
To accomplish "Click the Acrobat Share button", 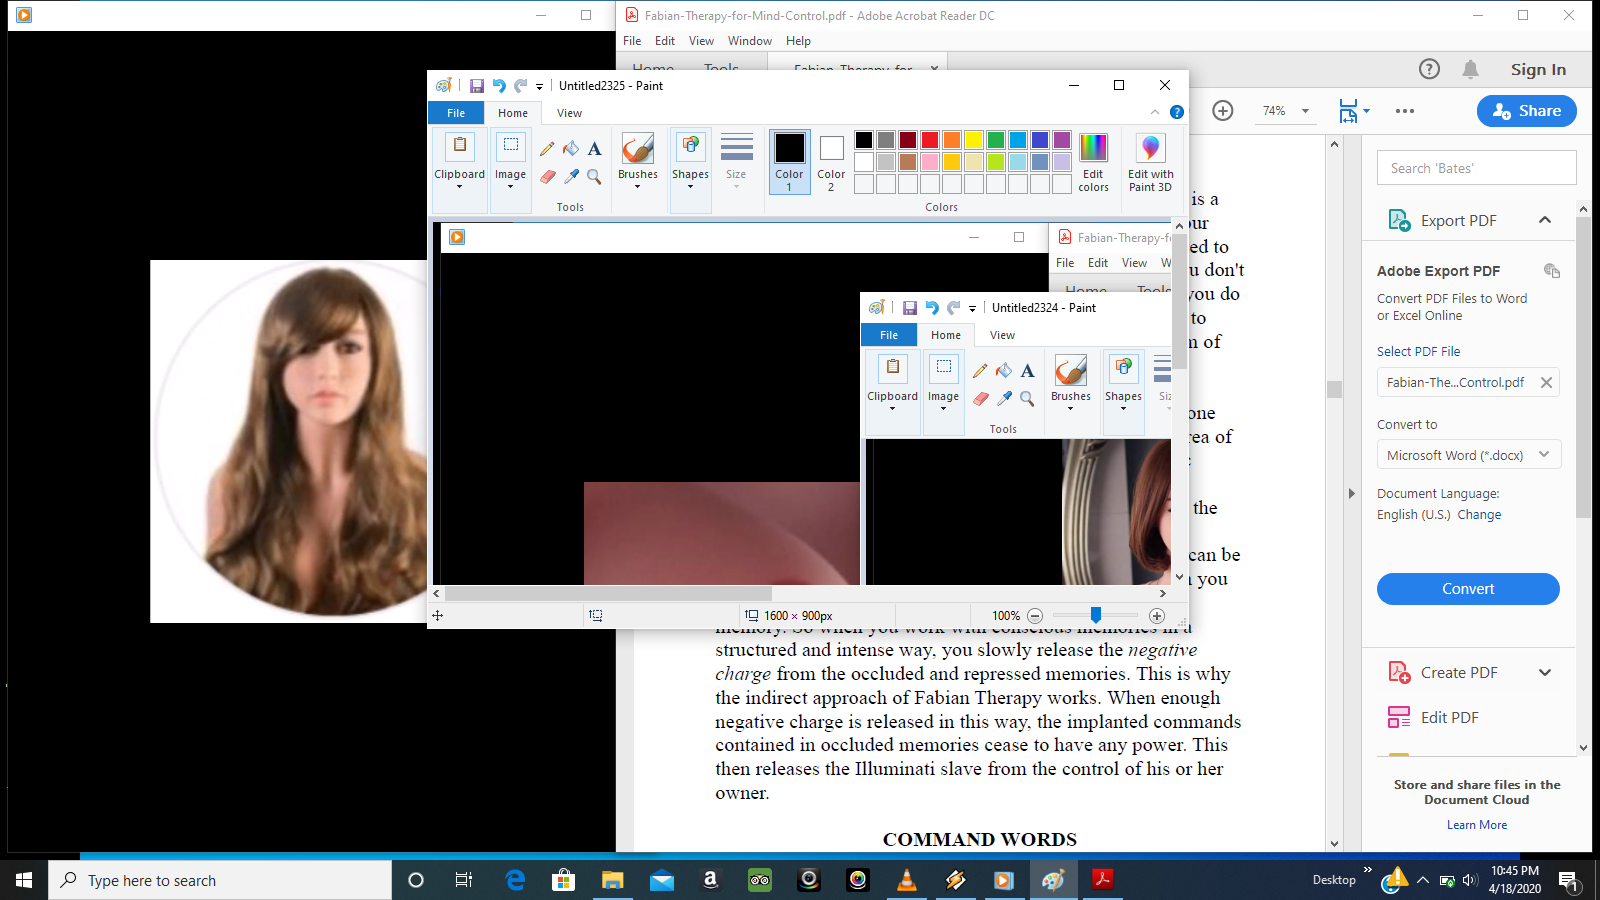I will tap(1527, 111).
